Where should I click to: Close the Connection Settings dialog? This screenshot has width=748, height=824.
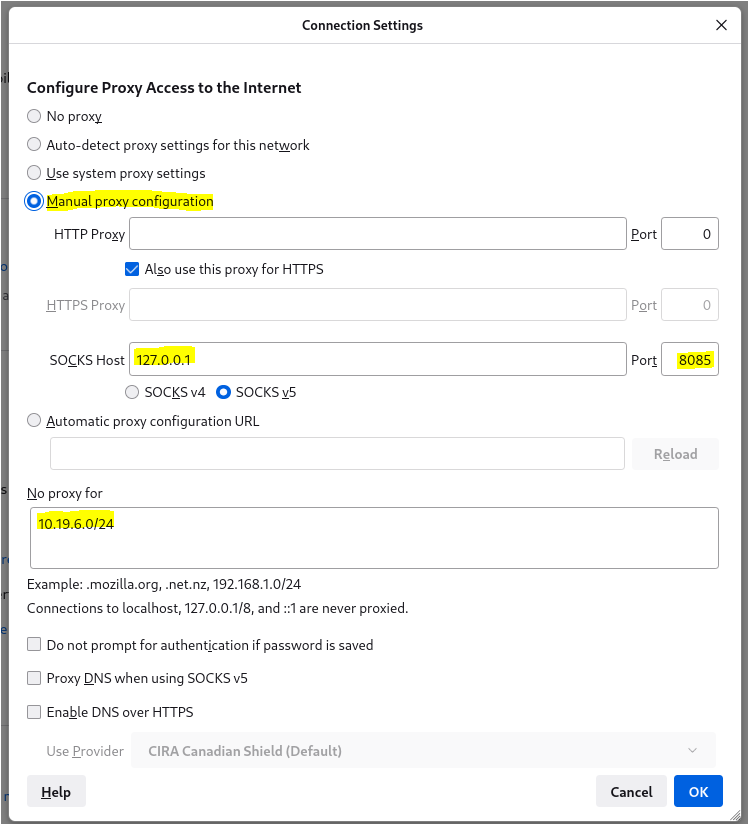(721, 25)
